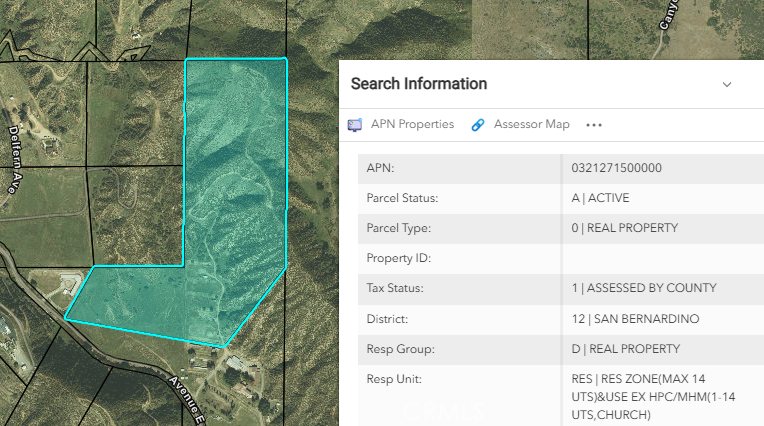Open the Assessor Map link

click(x=531, y=125)
